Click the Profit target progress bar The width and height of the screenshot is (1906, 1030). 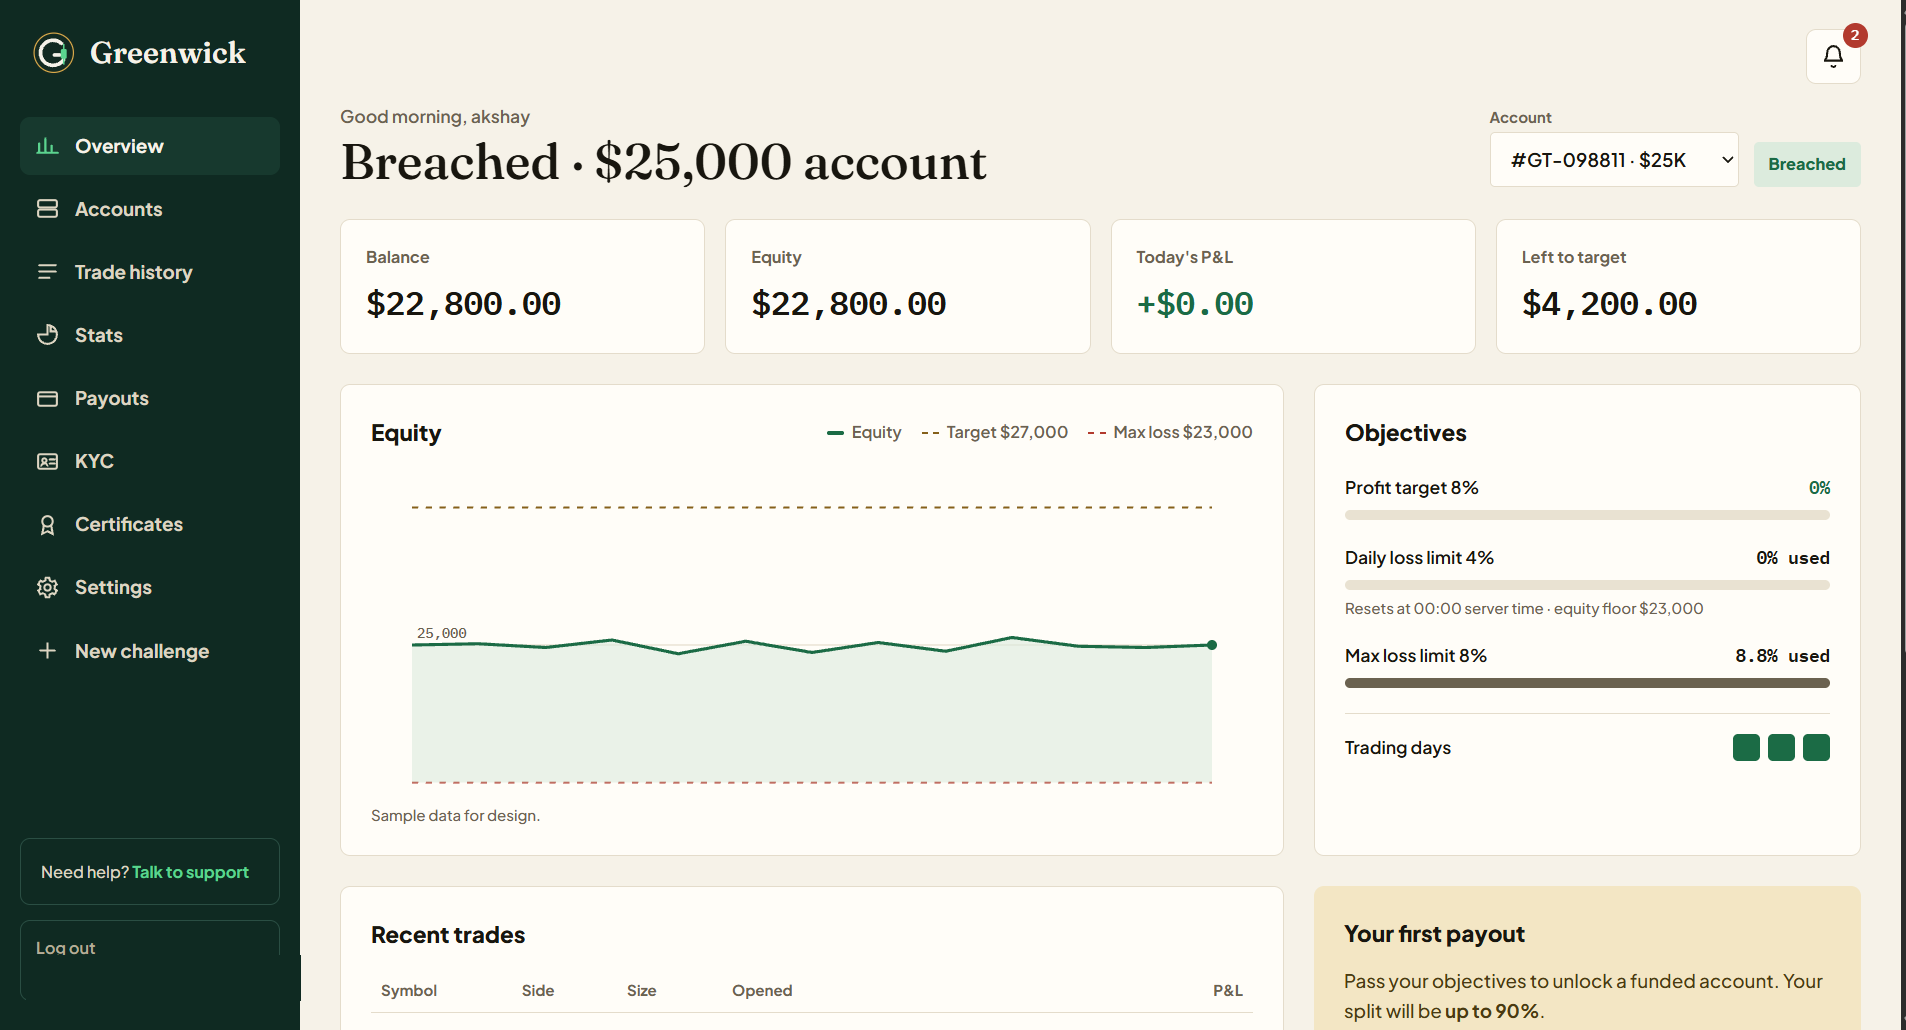[x=1587, y=515]
